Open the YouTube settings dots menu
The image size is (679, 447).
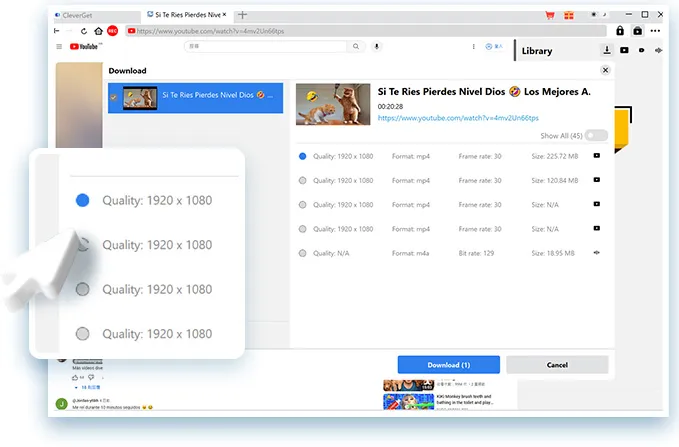[473, 46]
